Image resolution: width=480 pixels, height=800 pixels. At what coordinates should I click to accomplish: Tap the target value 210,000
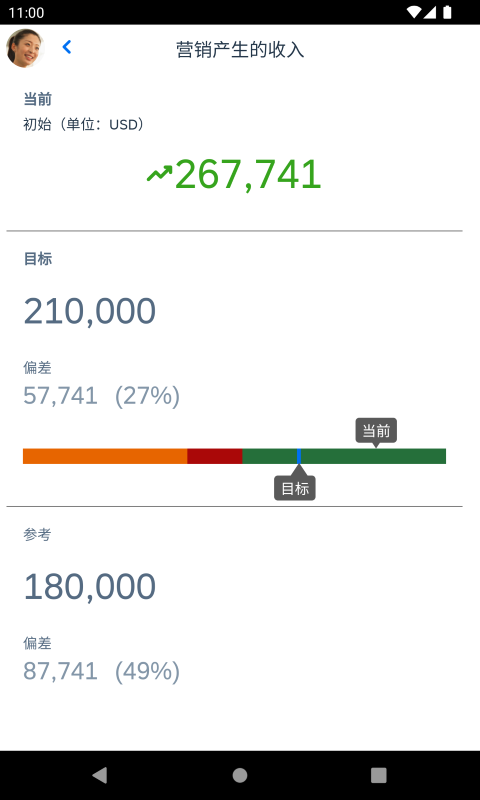tap(90, 311)
